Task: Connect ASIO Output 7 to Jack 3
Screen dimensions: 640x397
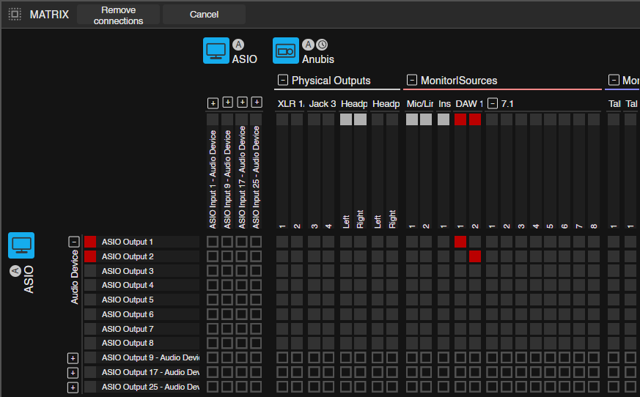Action: (314, 329)
